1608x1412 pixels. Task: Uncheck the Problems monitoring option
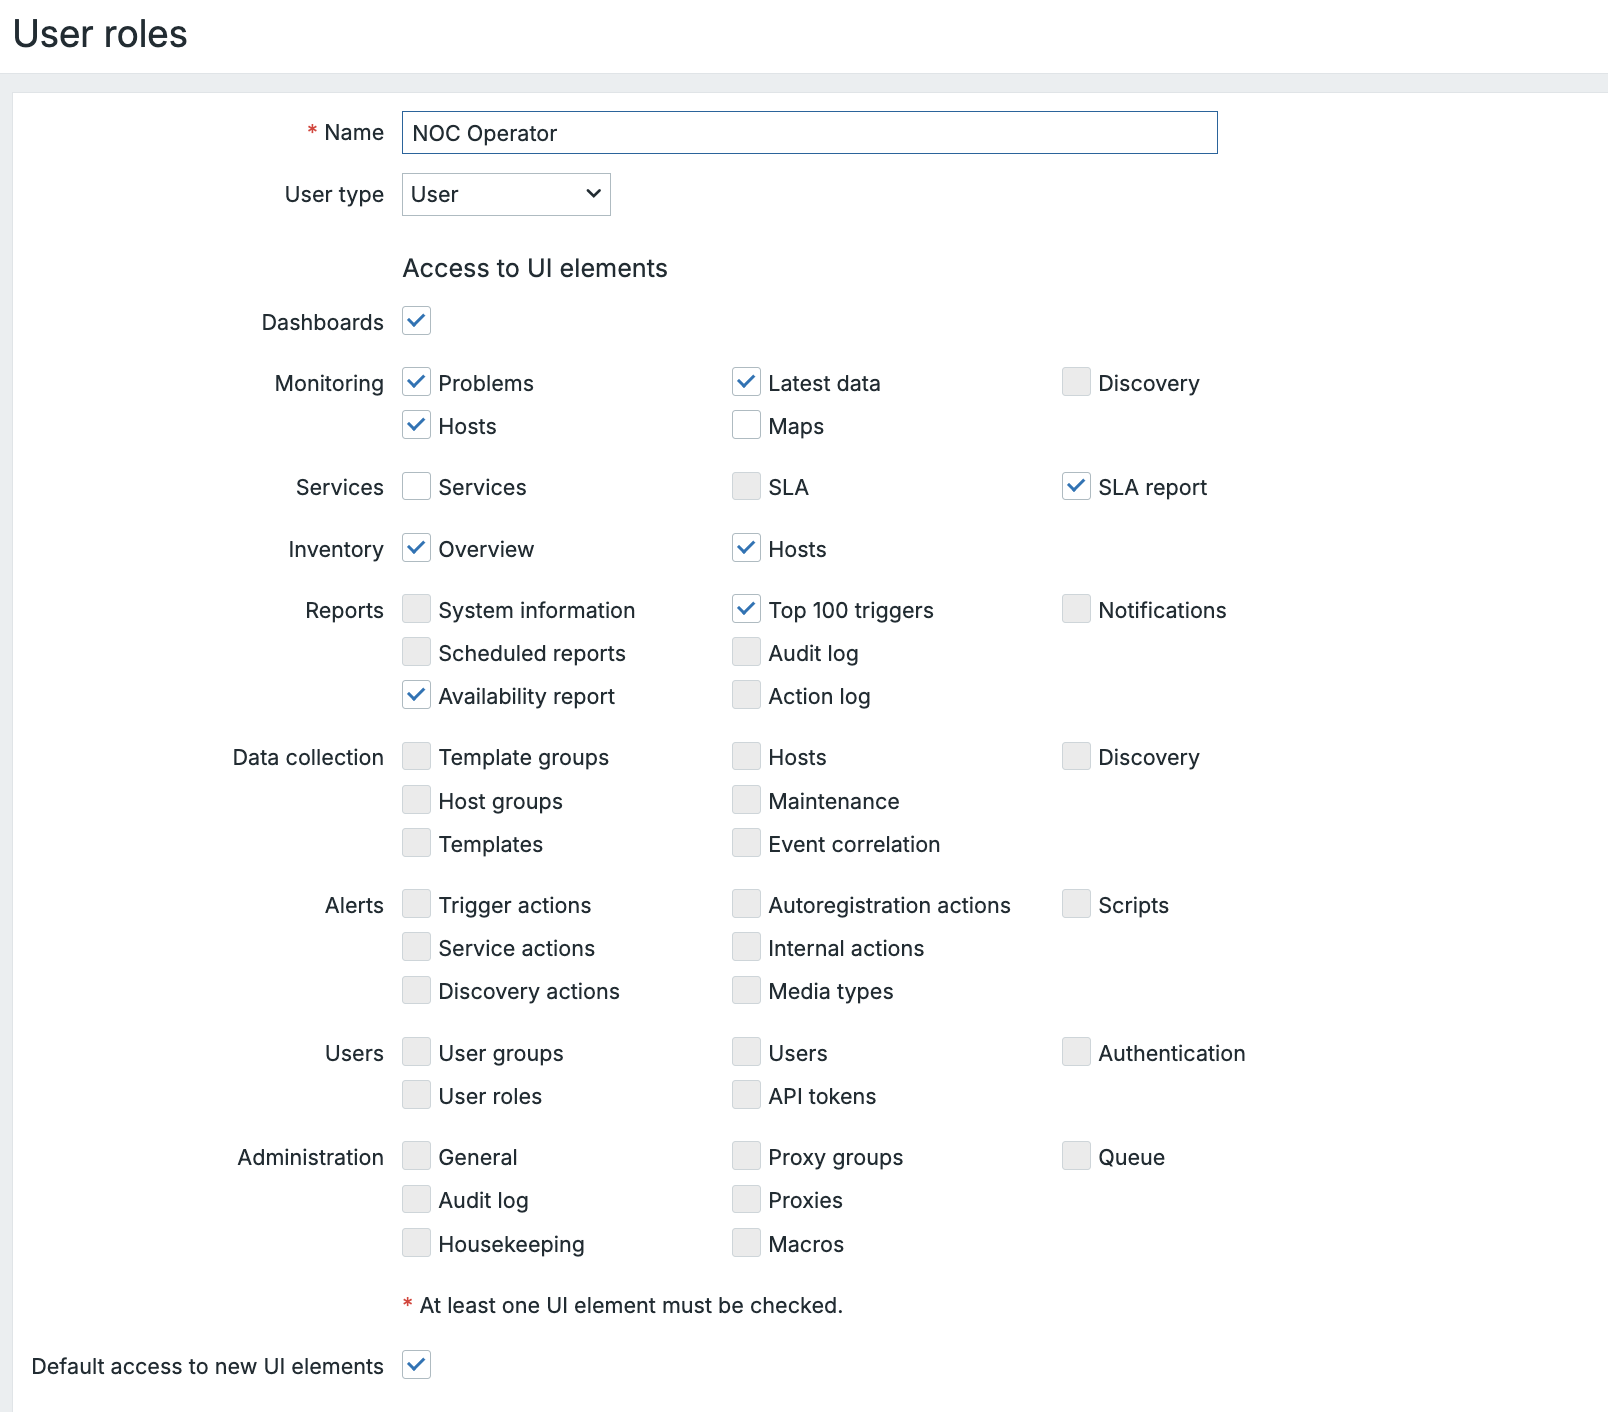[x=415, y=381]
